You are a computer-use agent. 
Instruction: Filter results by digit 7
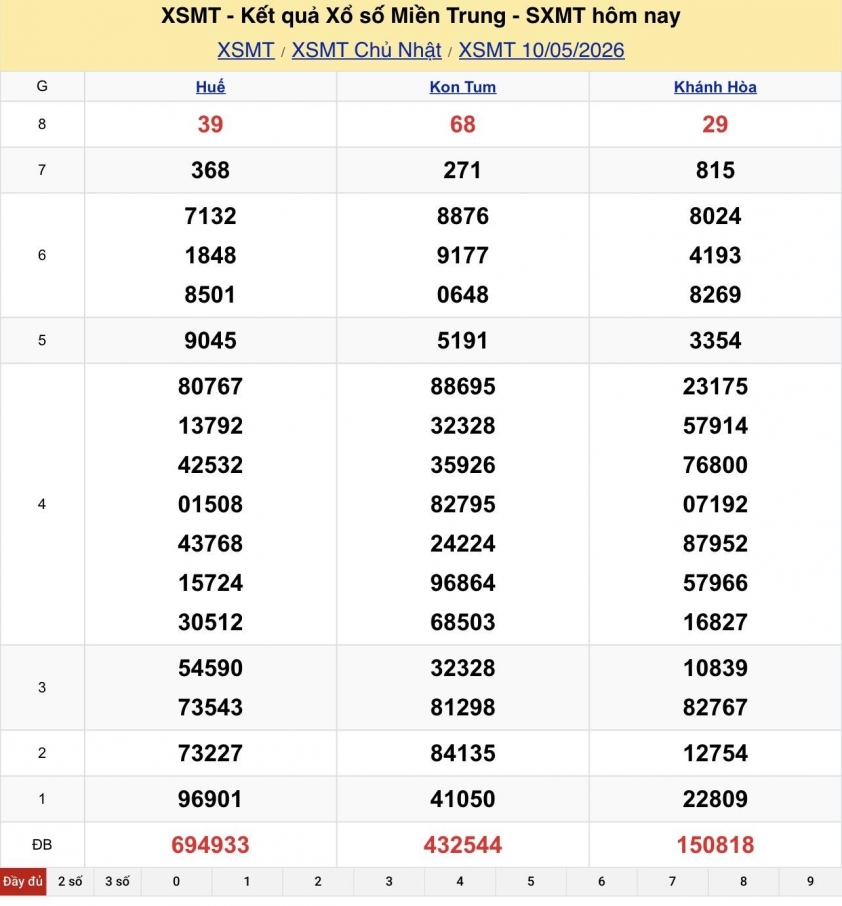(672, 882)
